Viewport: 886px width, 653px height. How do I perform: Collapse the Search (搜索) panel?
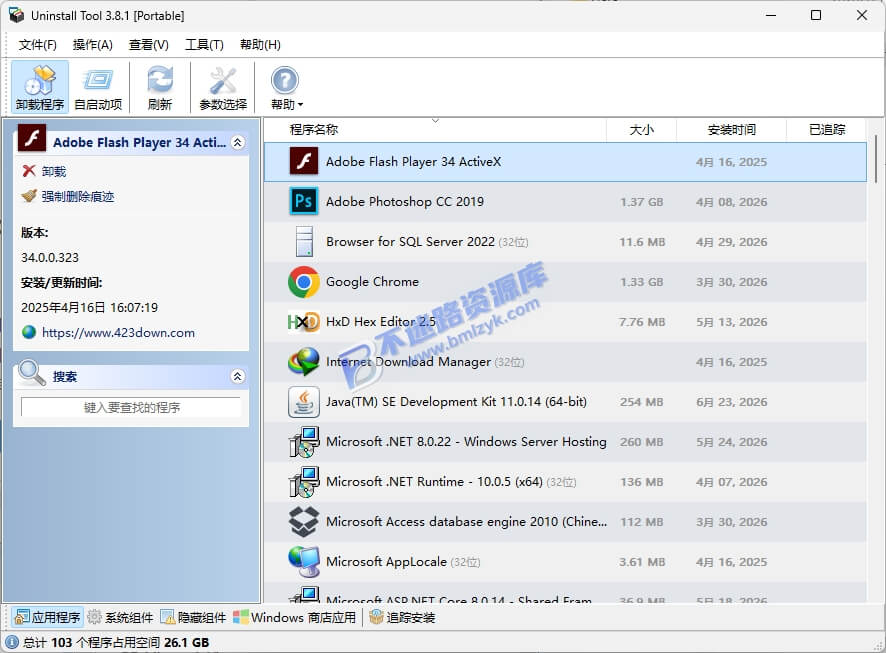coord(238,376)
